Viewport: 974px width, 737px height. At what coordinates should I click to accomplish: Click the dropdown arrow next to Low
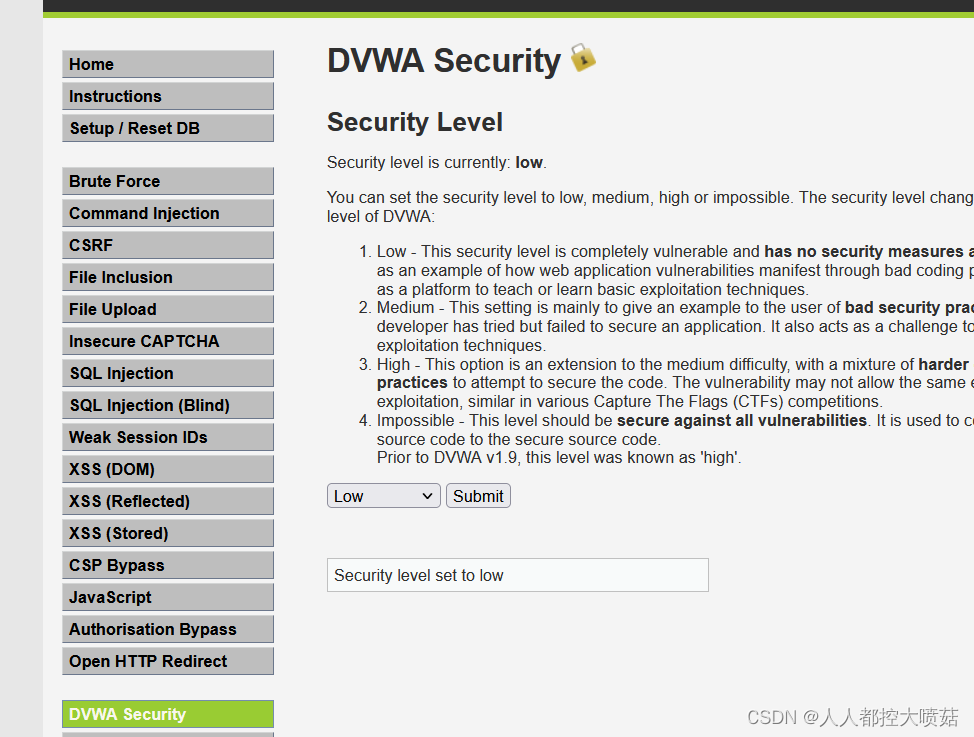427,495
